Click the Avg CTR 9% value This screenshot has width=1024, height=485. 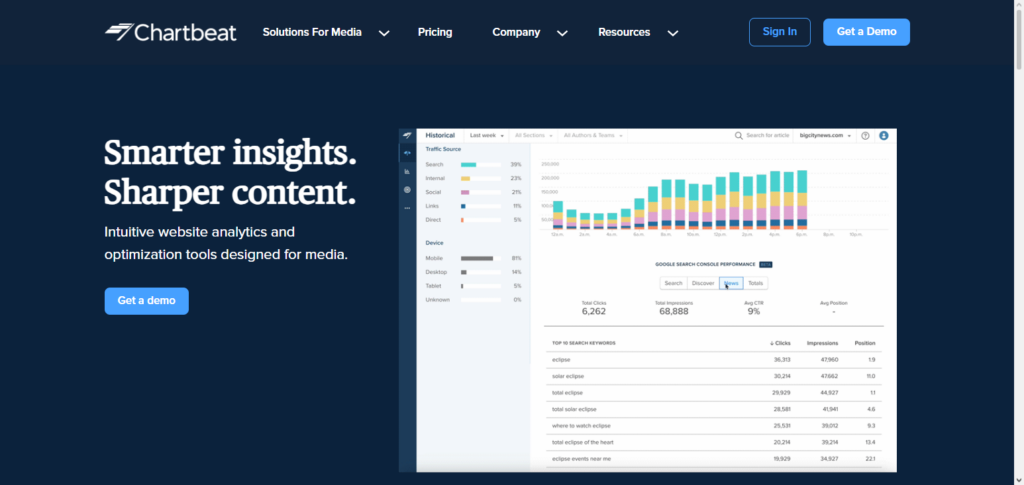[754, 311]
